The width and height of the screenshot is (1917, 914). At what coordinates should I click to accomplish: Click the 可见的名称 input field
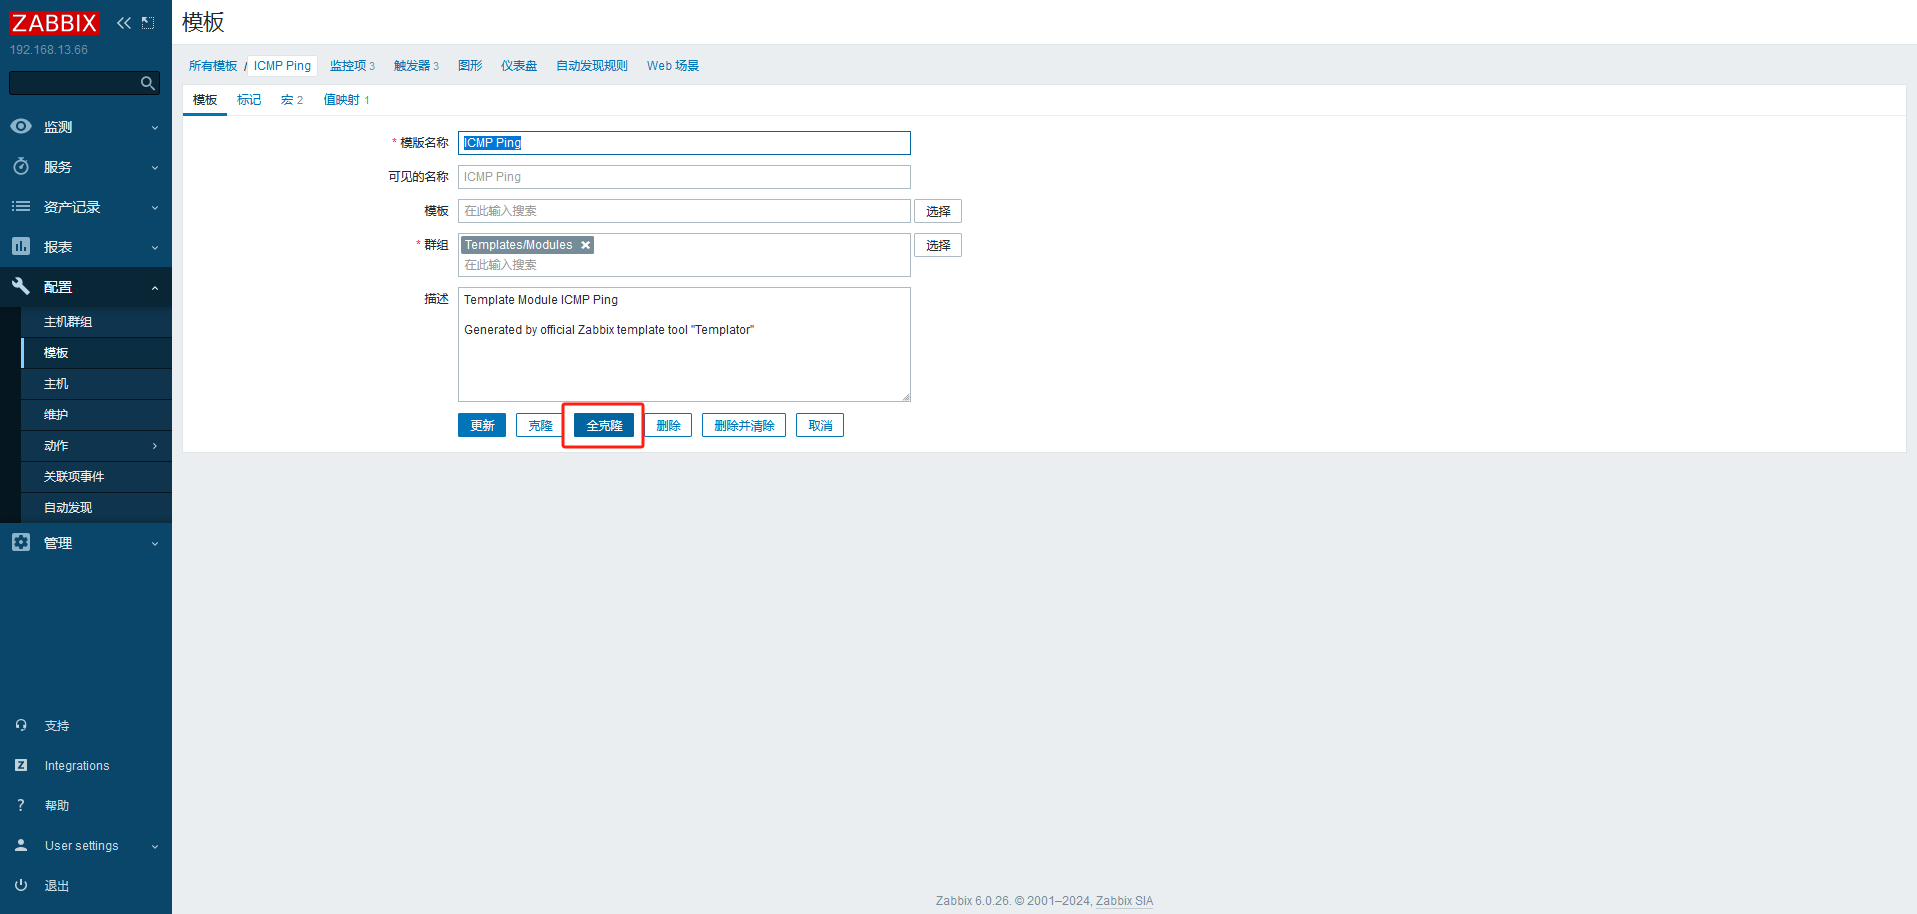684,177
